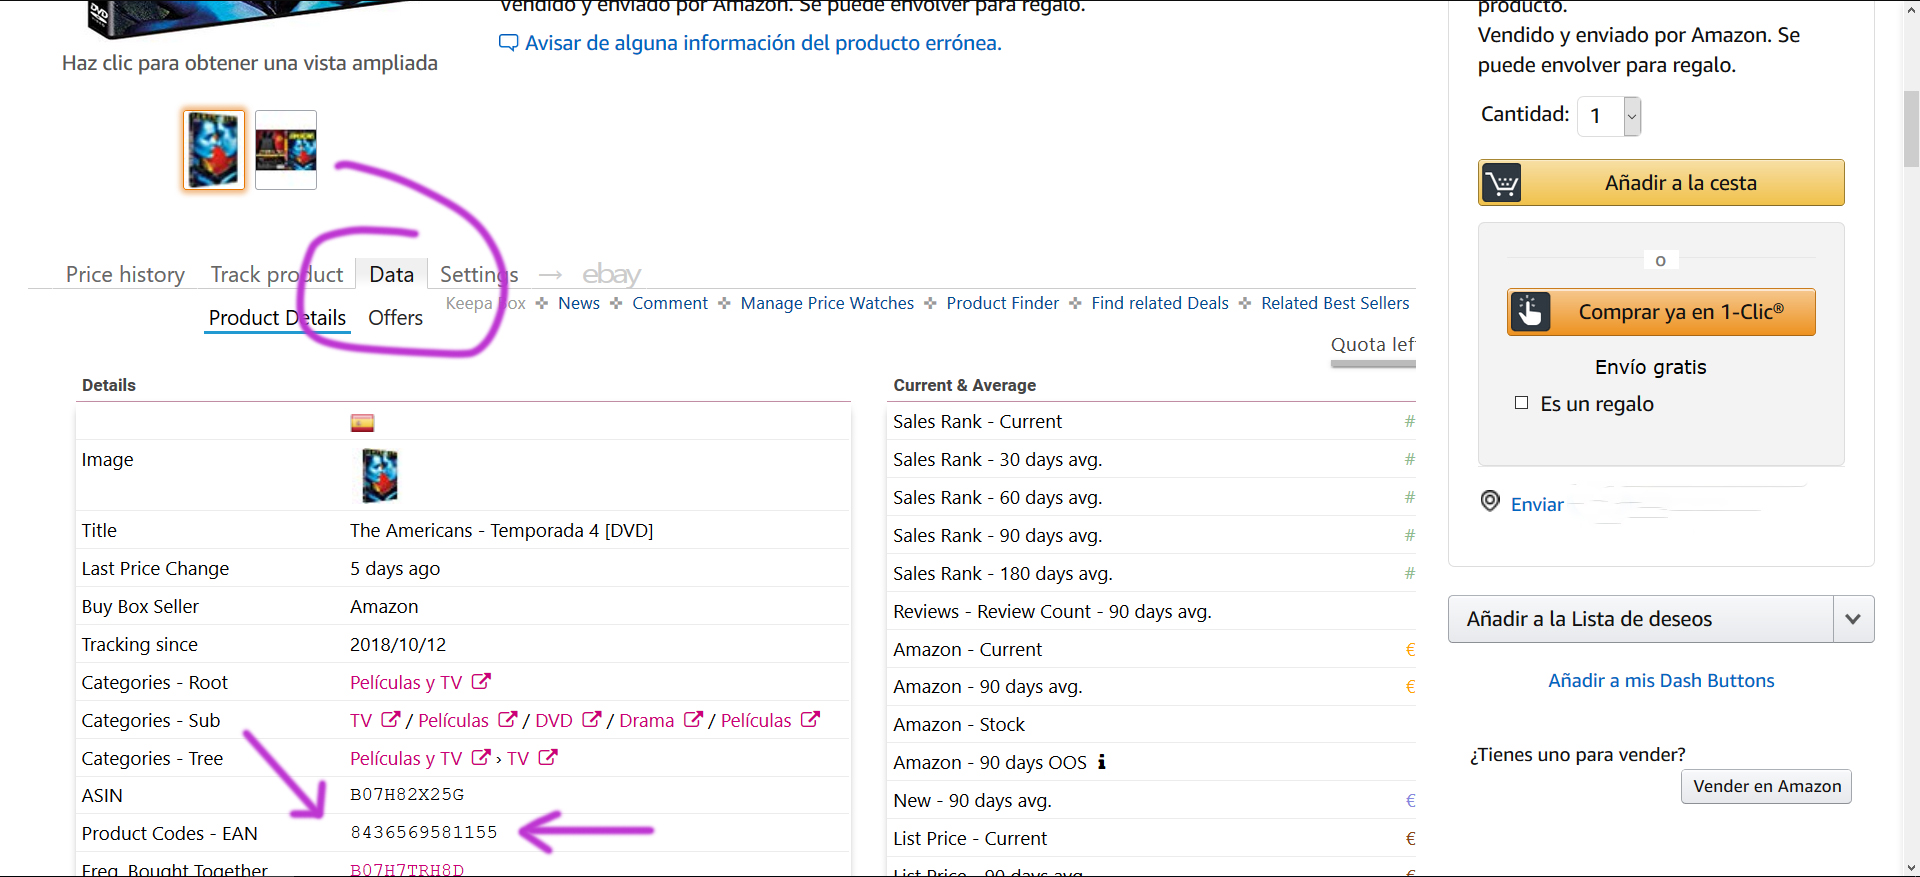This screenshot has width=1920, height=877.
Task: Click the title 'The Americans - Temporada 4 [DVD]'
Action: 501,531
